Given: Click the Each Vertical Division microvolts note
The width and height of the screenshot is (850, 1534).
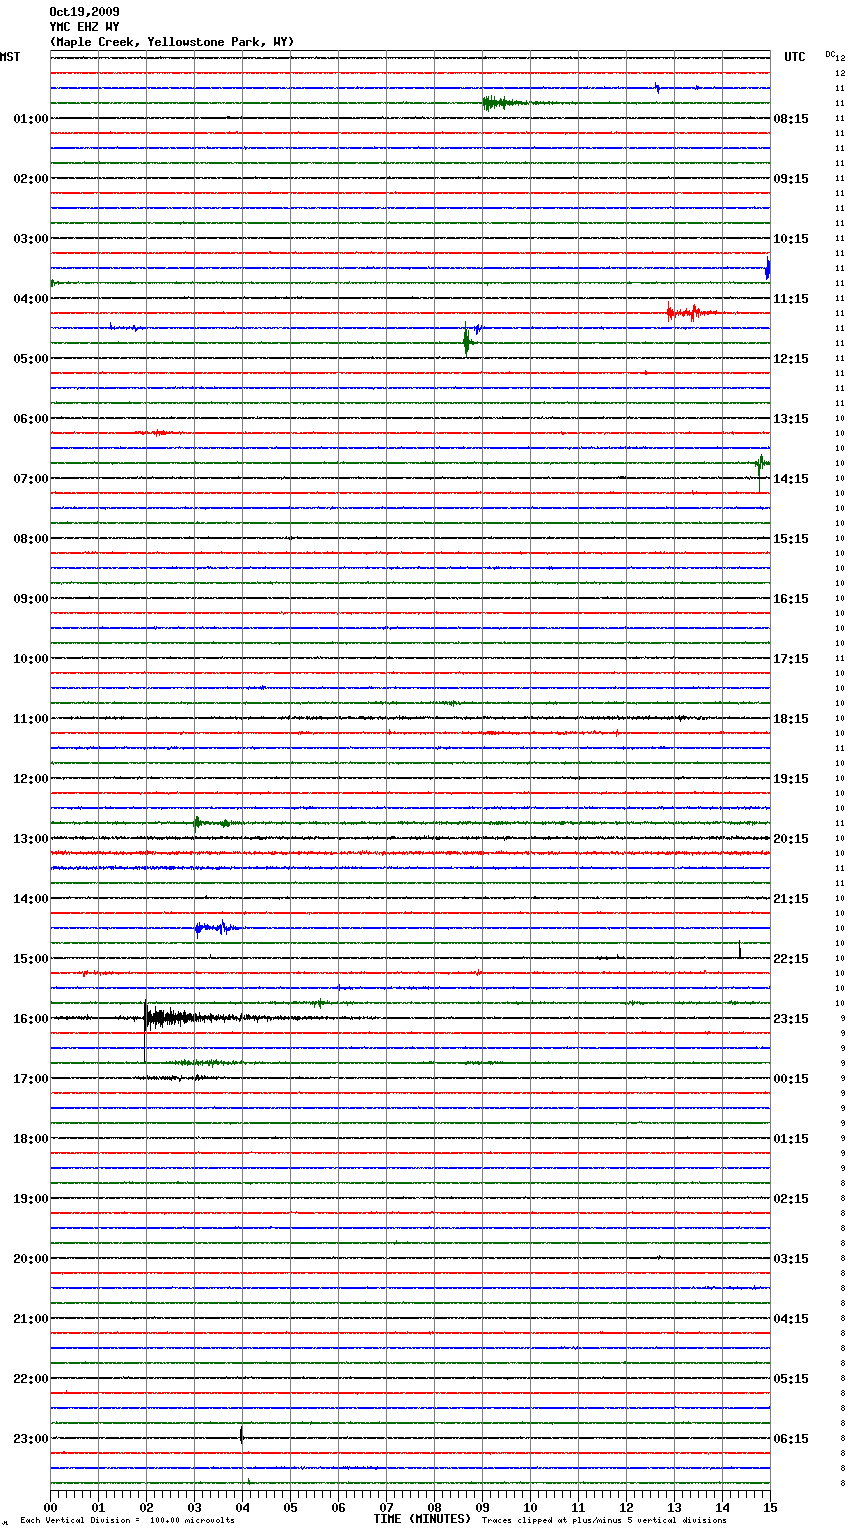Looking at the screenshot, I should 127,1520.
